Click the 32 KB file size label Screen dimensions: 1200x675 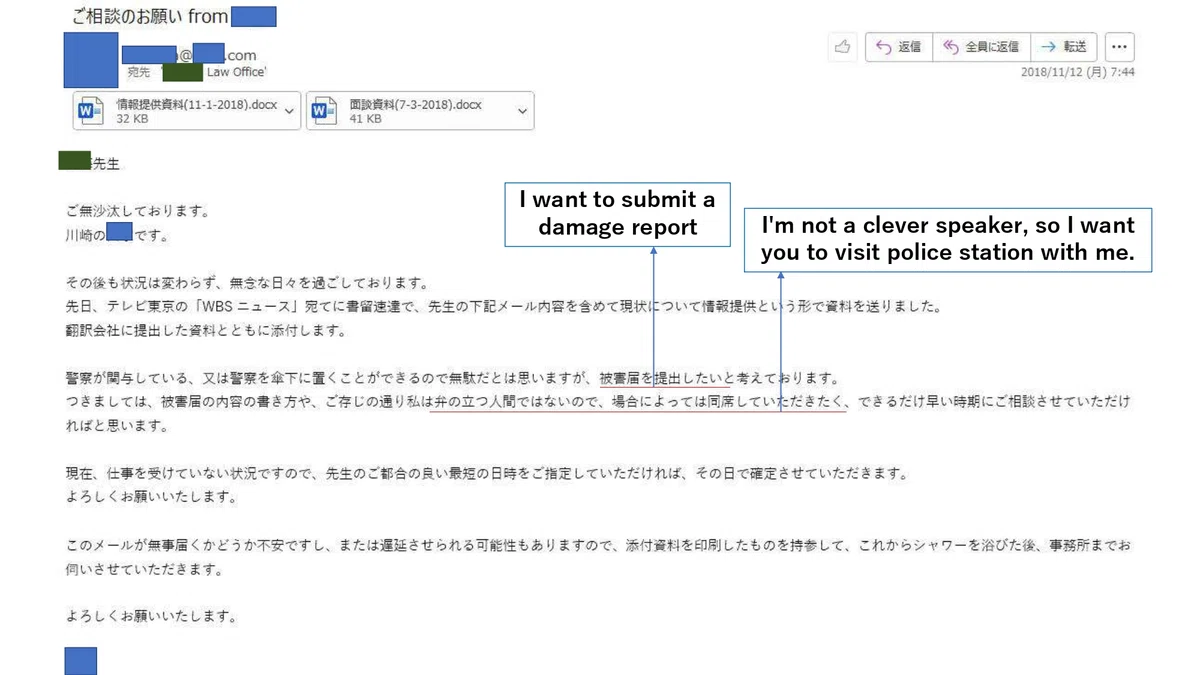coord(131,119)
